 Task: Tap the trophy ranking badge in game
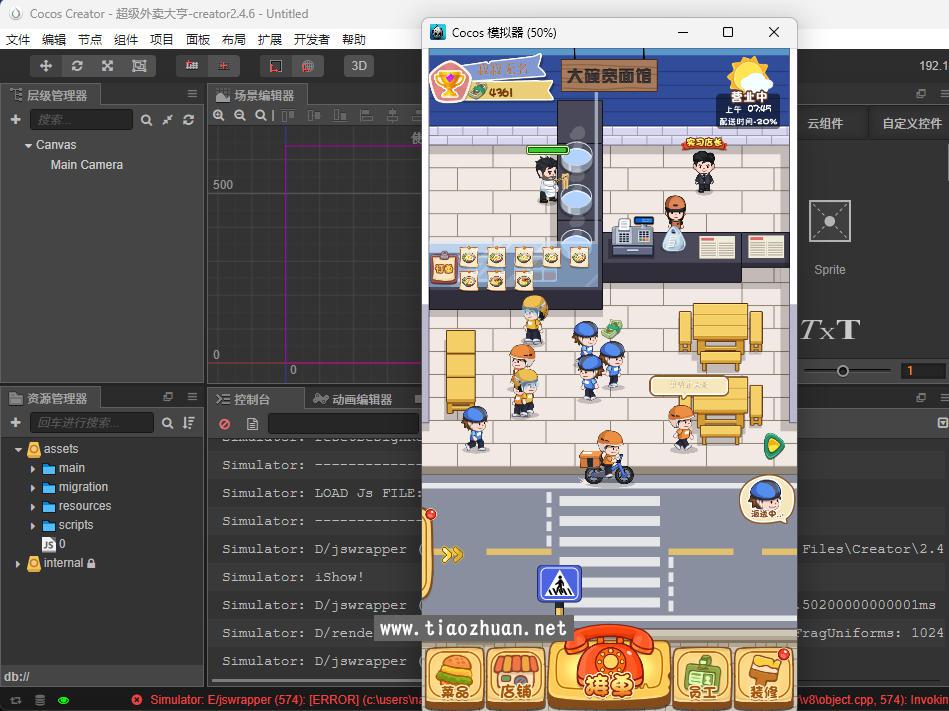pos(449,82)
